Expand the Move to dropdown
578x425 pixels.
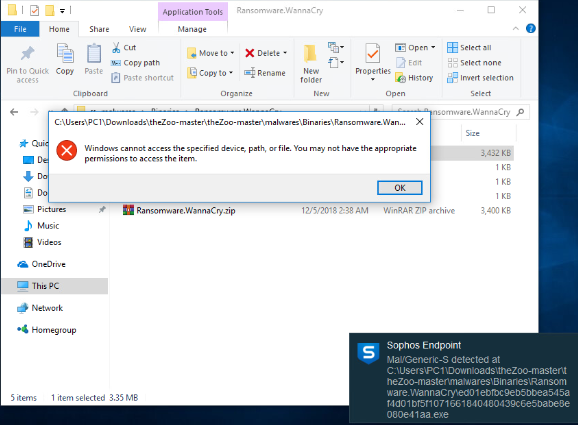click(232, 53)
